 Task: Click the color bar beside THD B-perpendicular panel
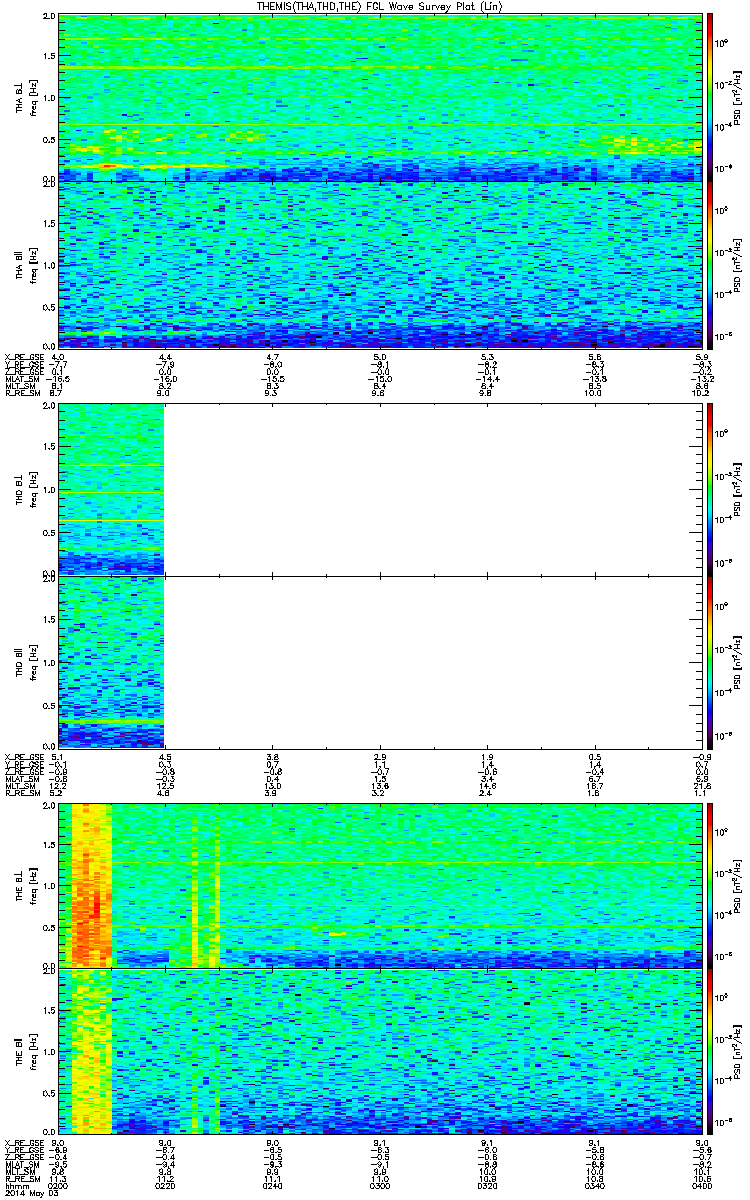(711, 488)
